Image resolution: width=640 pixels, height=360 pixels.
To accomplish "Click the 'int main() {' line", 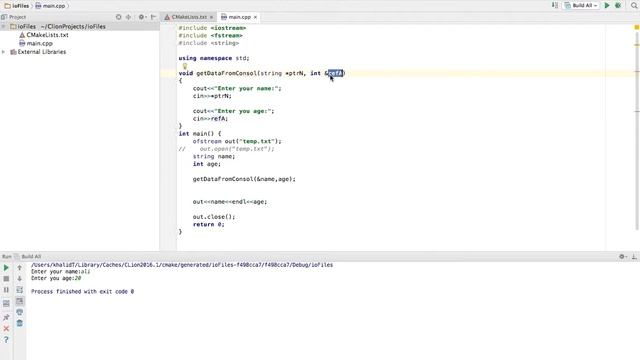I will coord(200,134).
